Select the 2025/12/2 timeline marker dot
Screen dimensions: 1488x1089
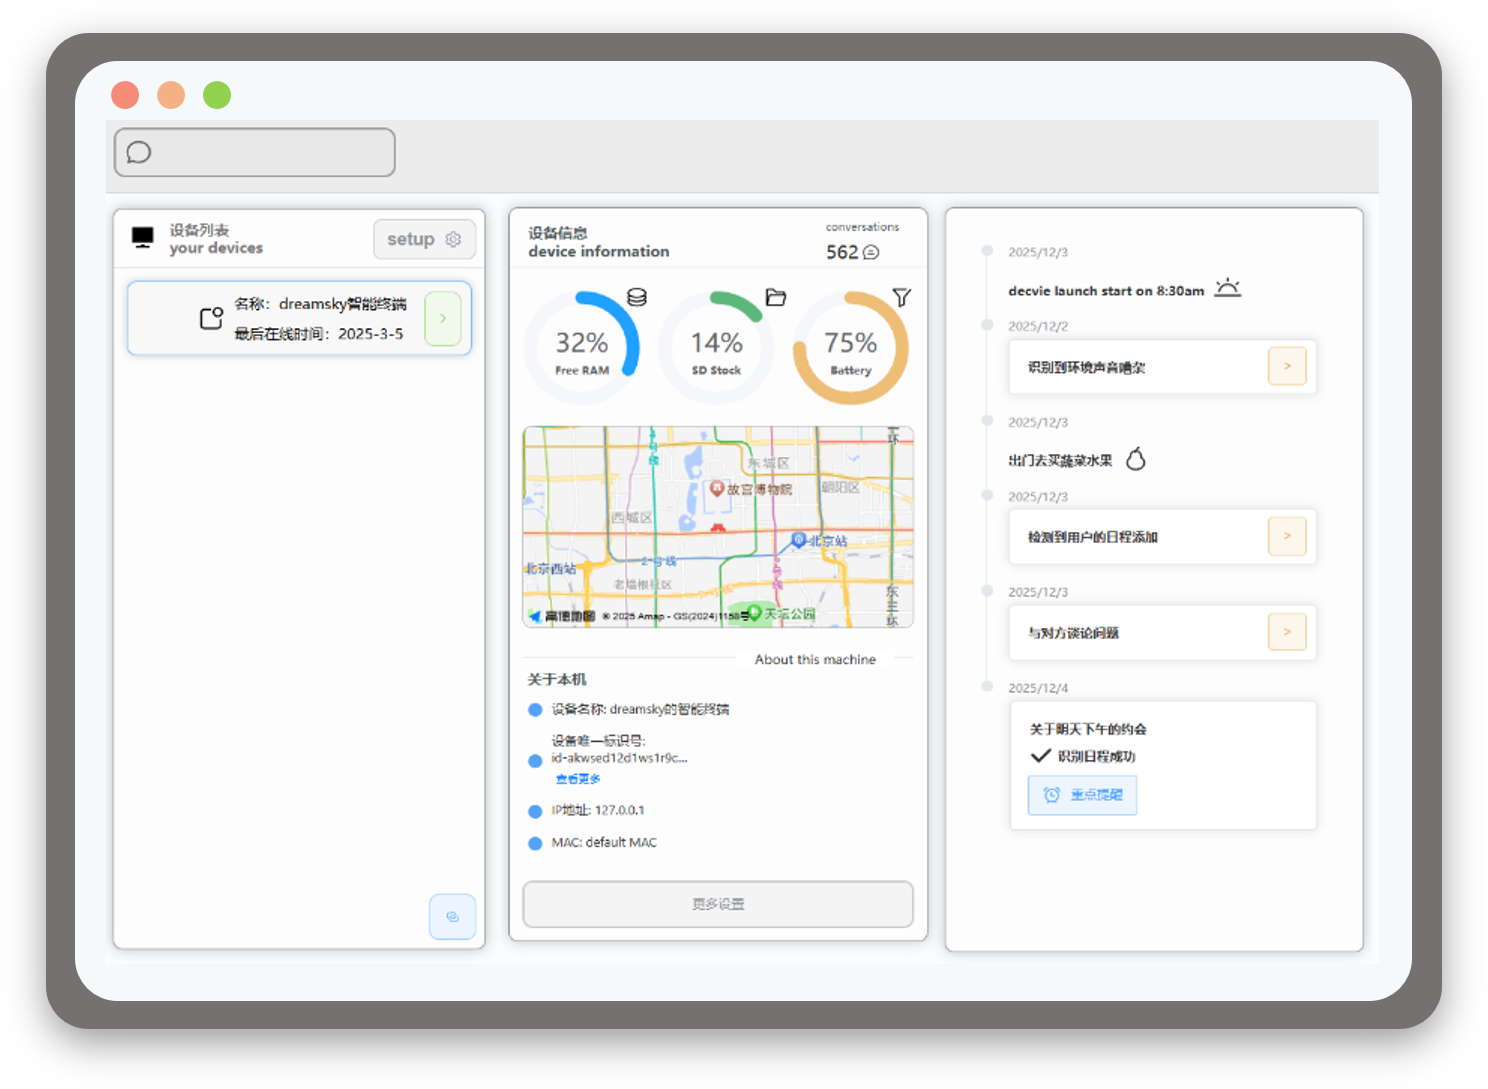coord(987,324)
